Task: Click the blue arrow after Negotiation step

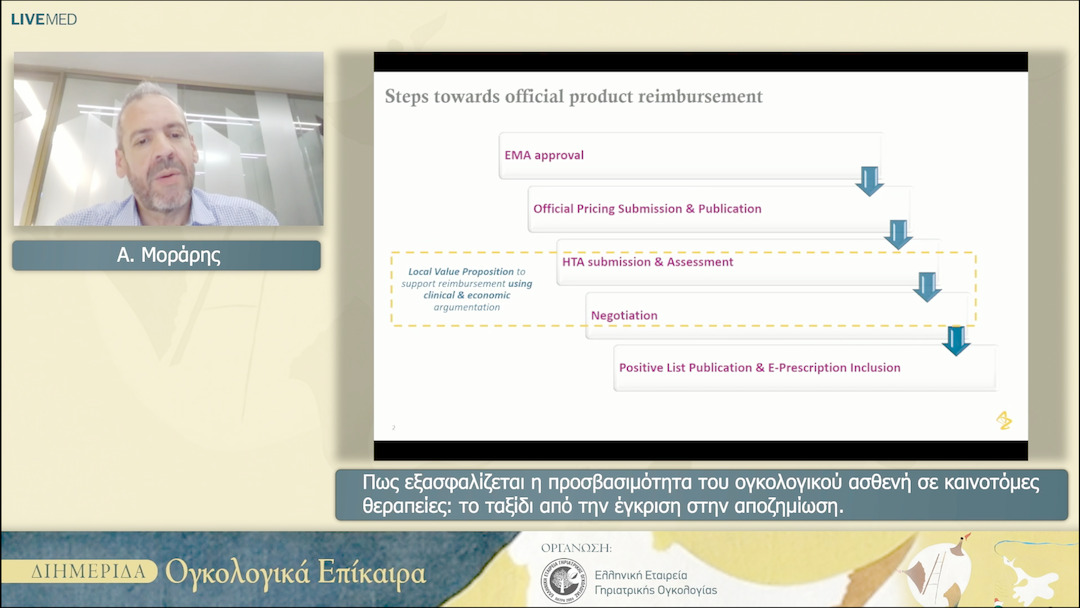Action: (956, 340)
